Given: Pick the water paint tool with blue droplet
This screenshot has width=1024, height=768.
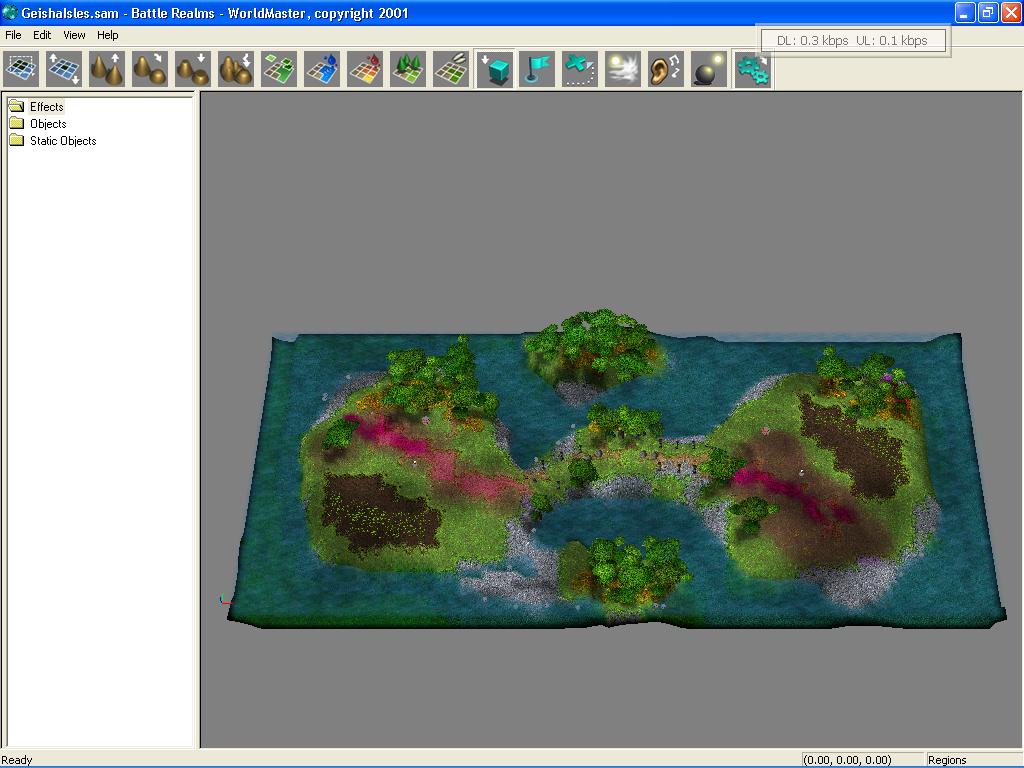Looking at the screenshot, I should click(x=322, y=69).
